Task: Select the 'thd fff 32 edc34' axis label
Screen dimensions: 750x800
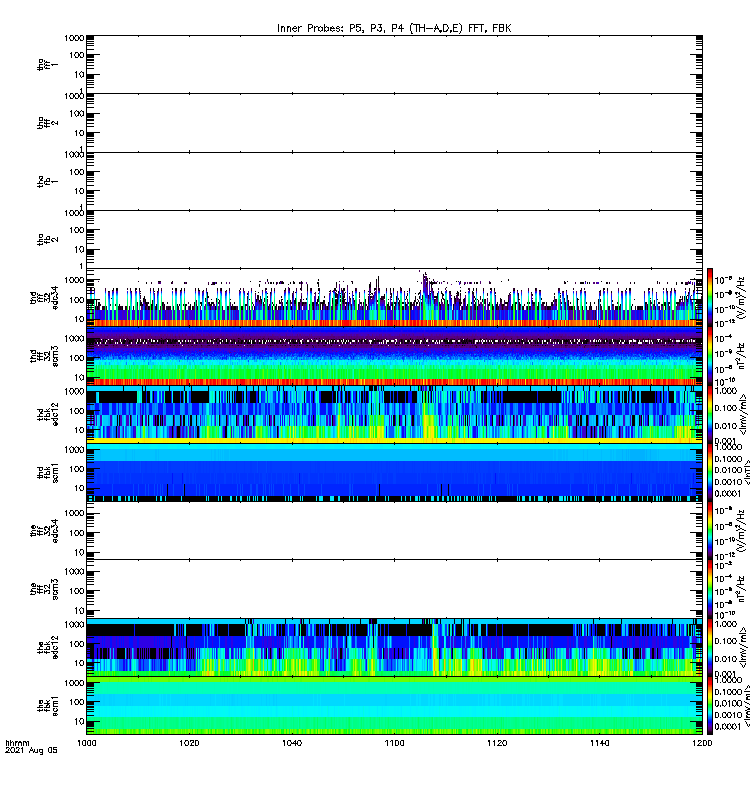Action: (x=44, y=298)
